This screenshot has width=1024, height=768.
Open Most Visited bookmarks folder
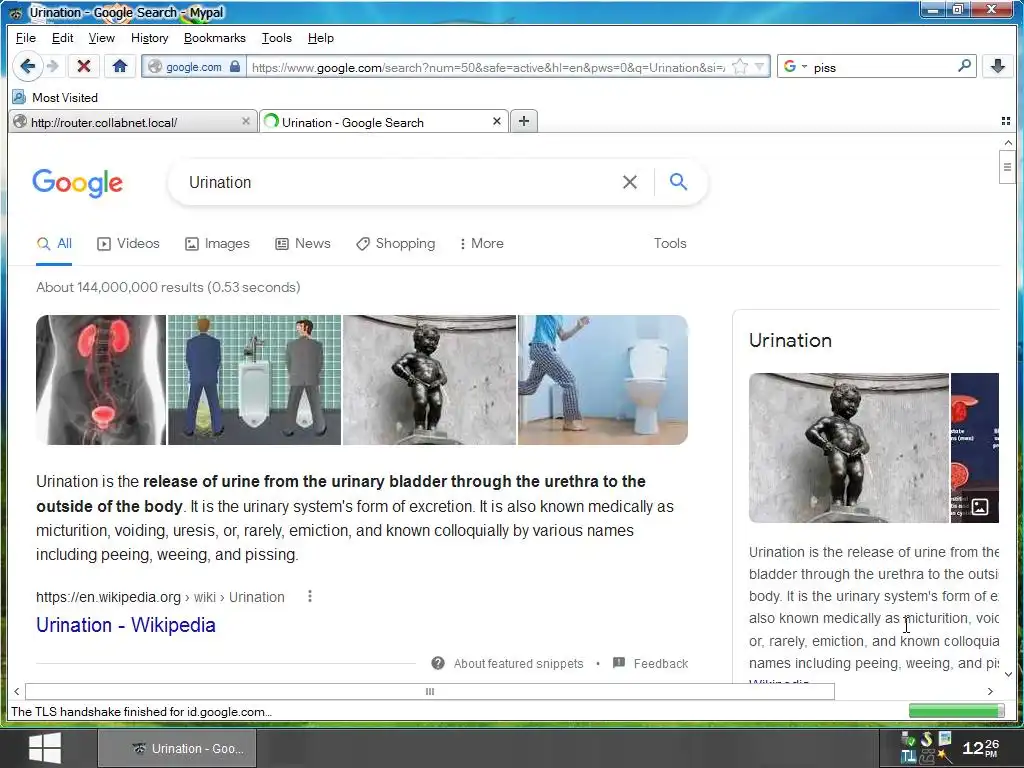(56, 98)
